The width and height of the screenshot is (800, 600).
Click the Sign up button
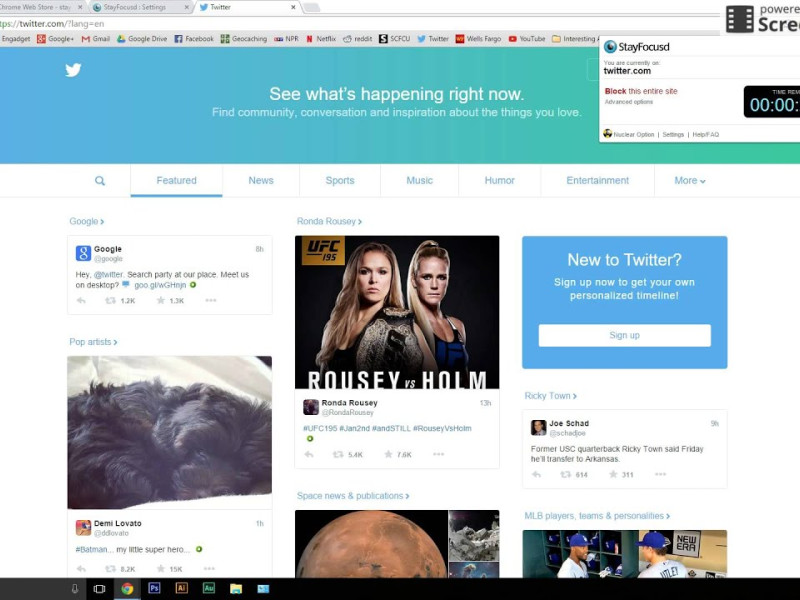tap(624, 335)
